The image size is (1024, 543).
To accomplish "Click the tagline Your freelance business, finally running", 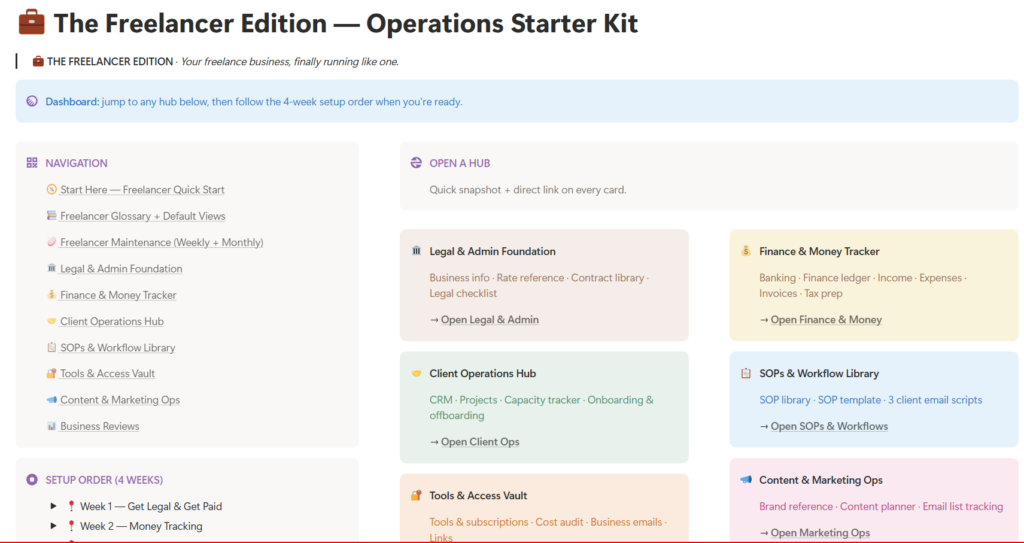I will coord(289,62).
